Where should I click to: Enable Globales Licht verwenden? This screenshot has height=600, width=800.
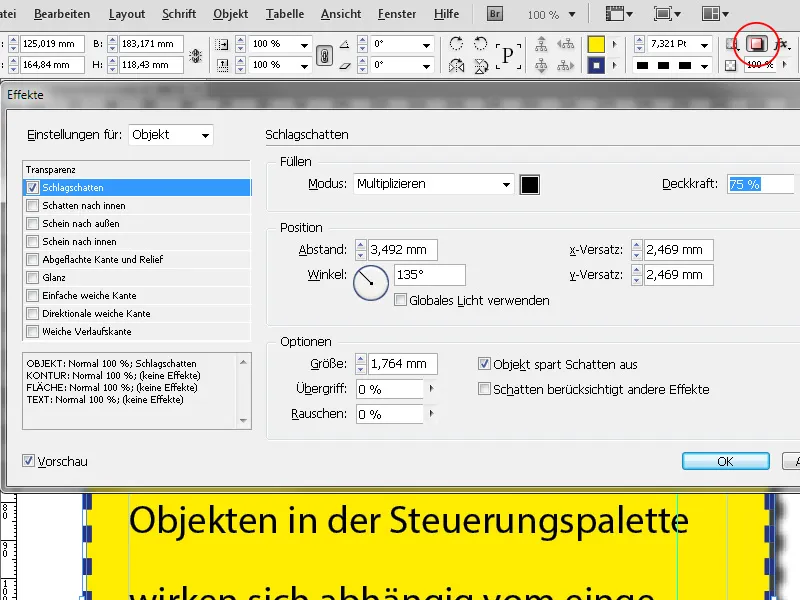pos(401,300)
